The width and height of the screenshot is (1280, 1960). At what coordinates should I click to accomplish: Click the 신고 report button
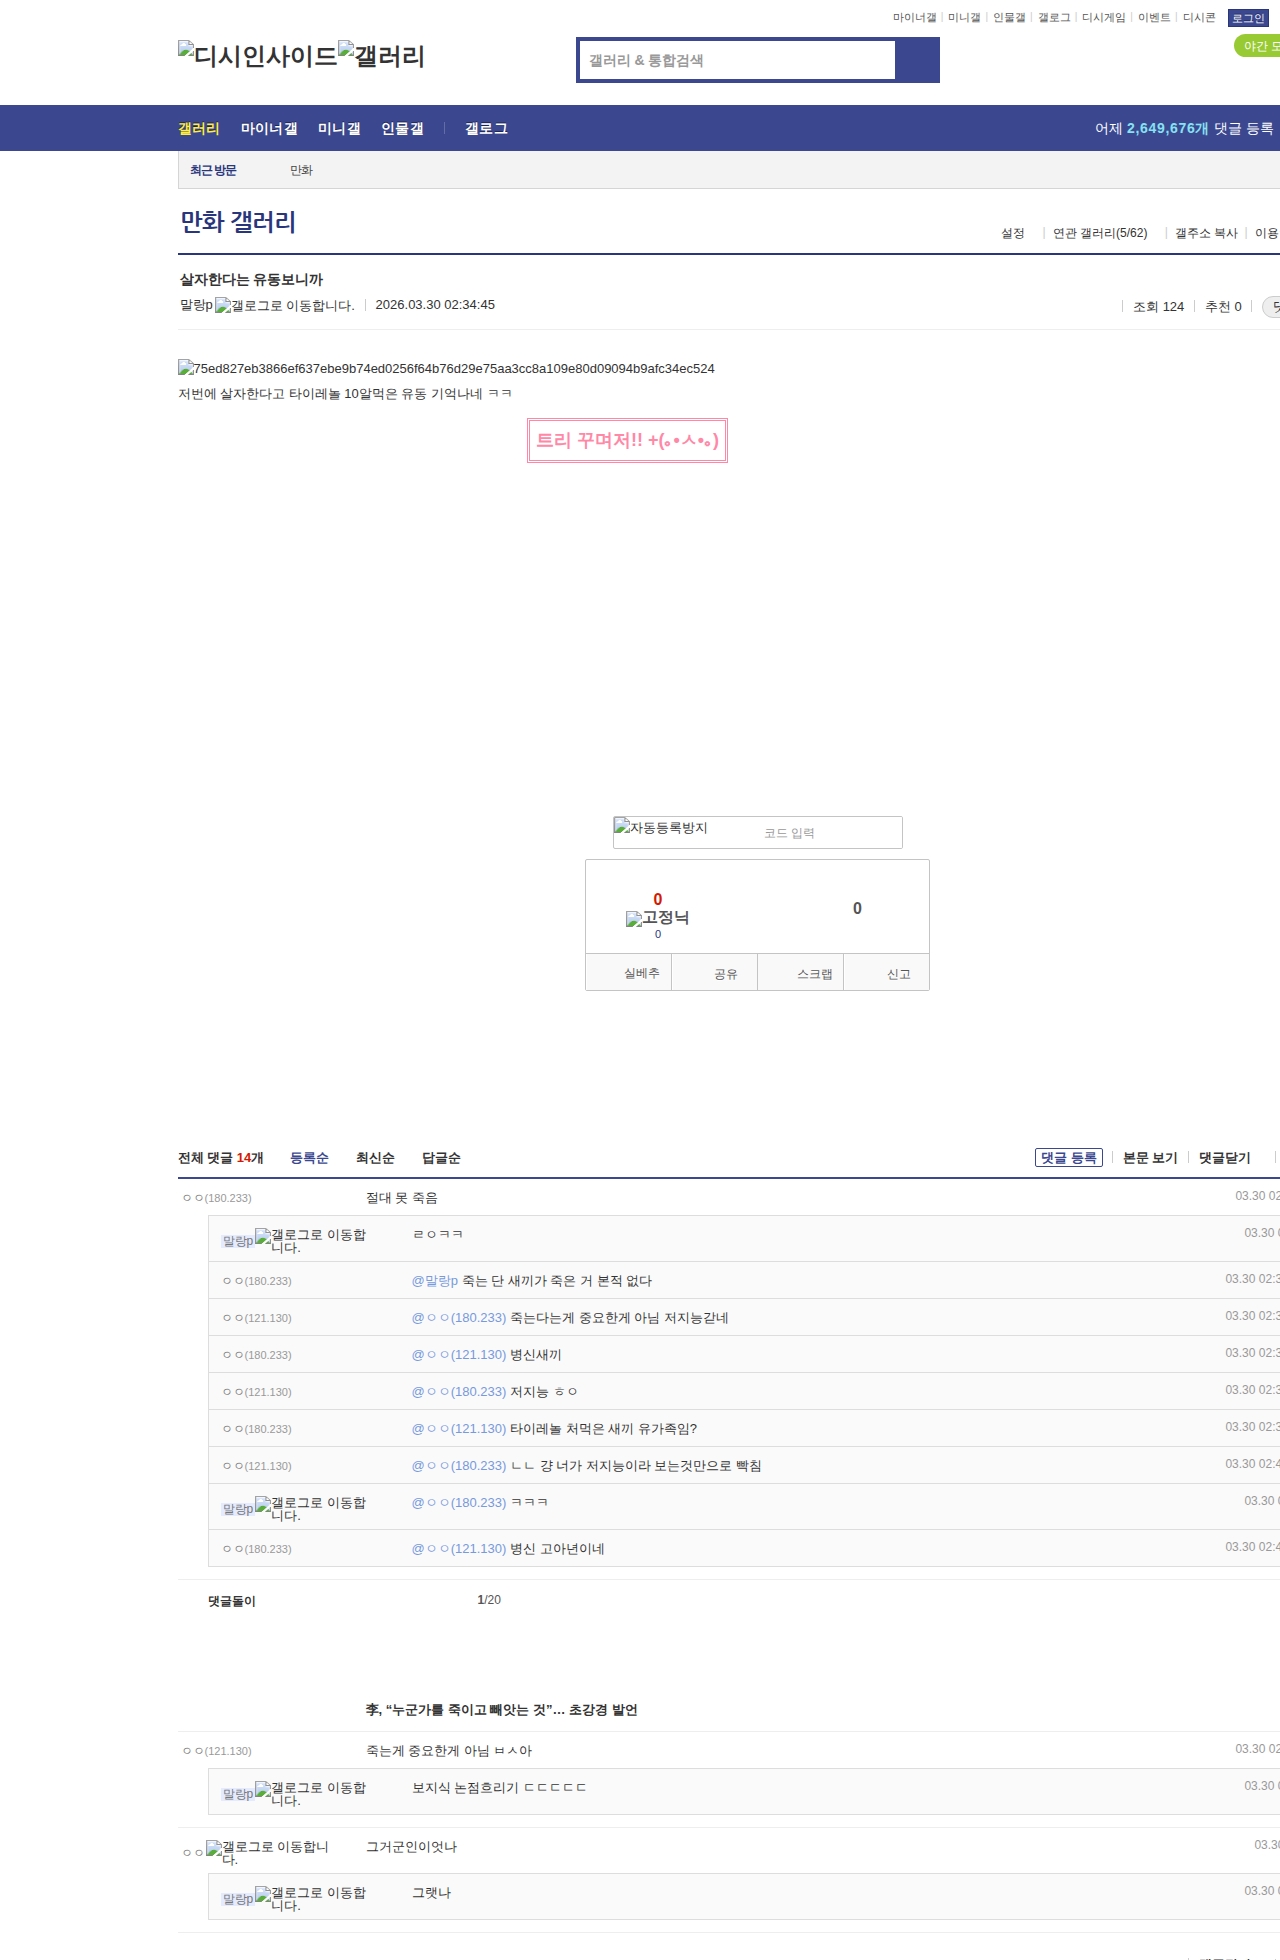pos(887,973)
